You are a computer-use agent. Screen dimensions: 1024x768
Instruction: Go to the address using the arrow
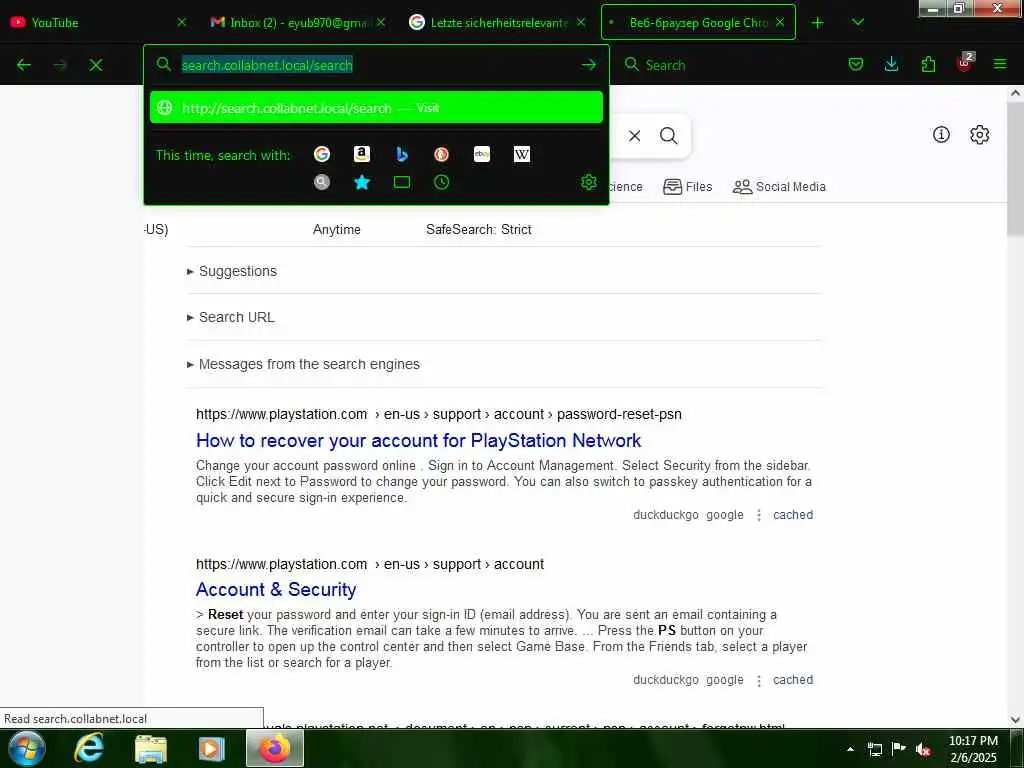click(588, 65)
